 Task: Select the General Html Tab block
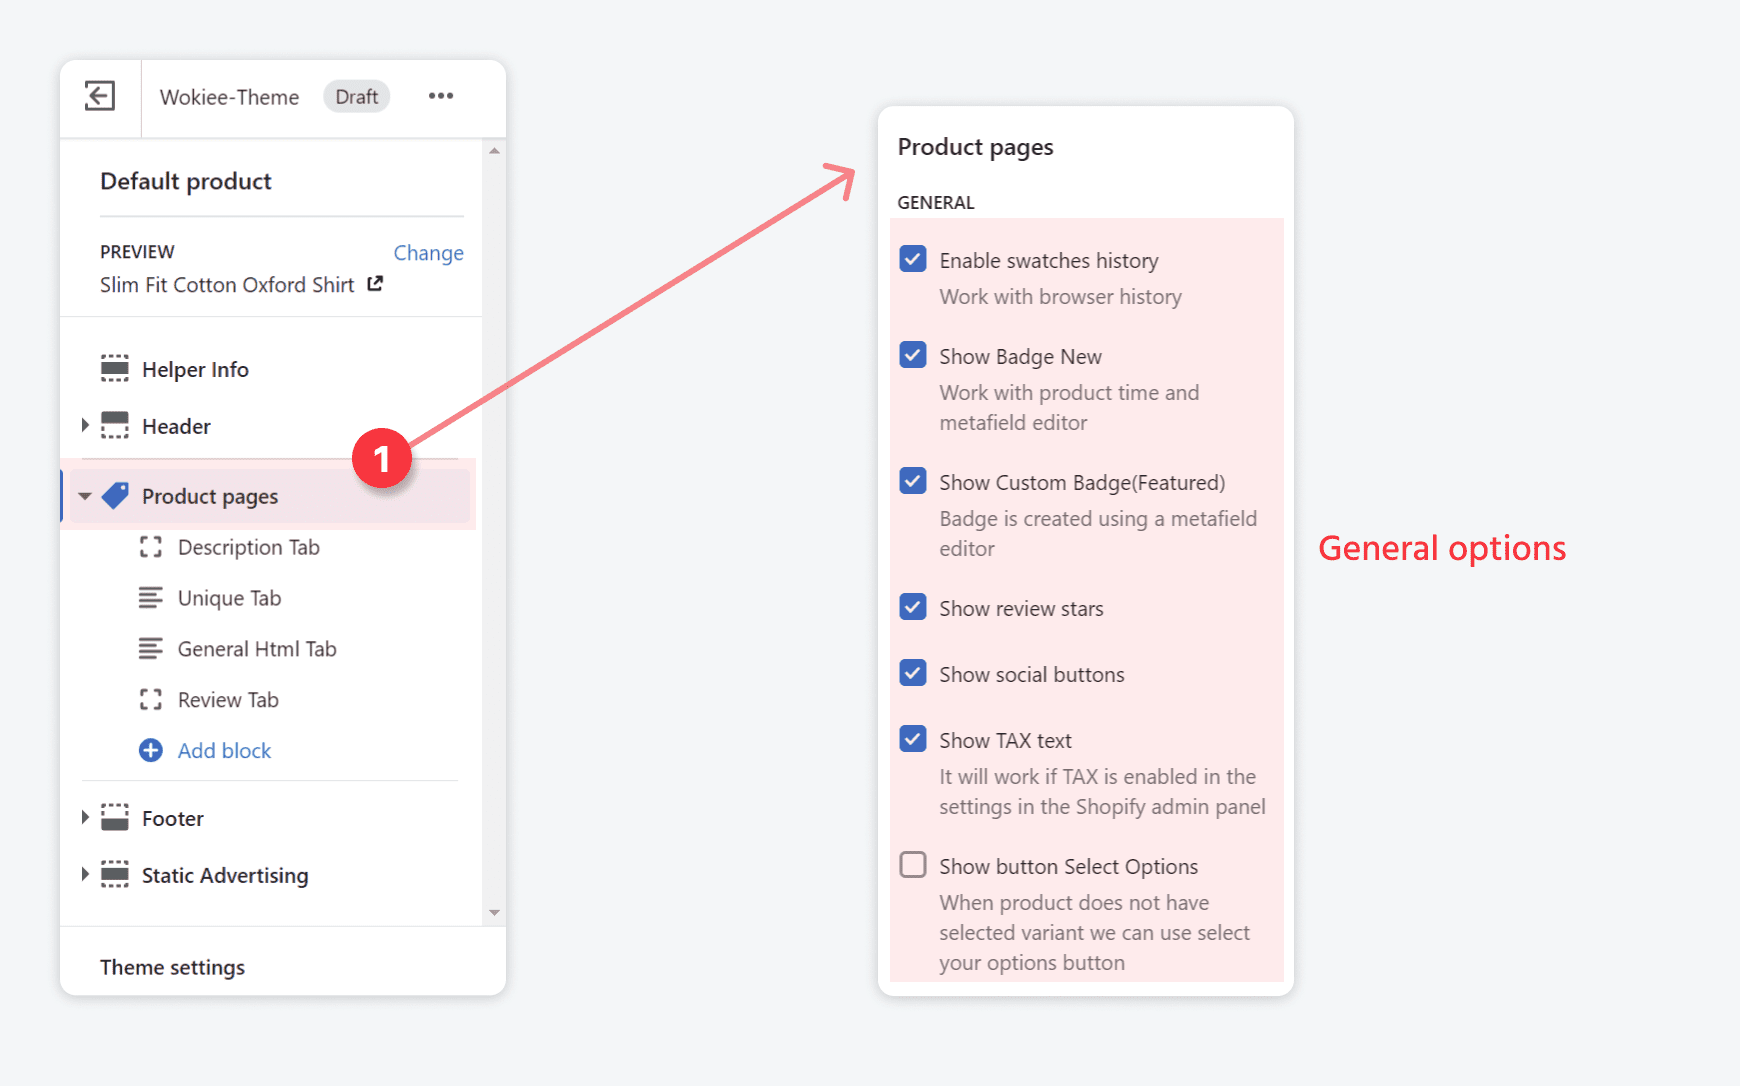pos(256,648)
